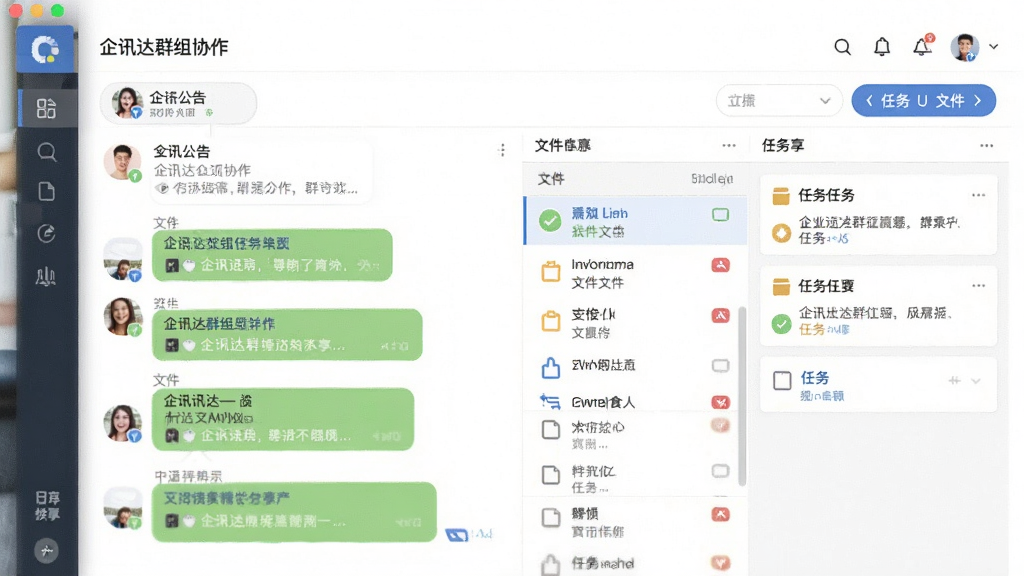Click the refresh circle icon in sidebar
Viewport: 1024px width, 576px height.
click(x=46, y=233)
